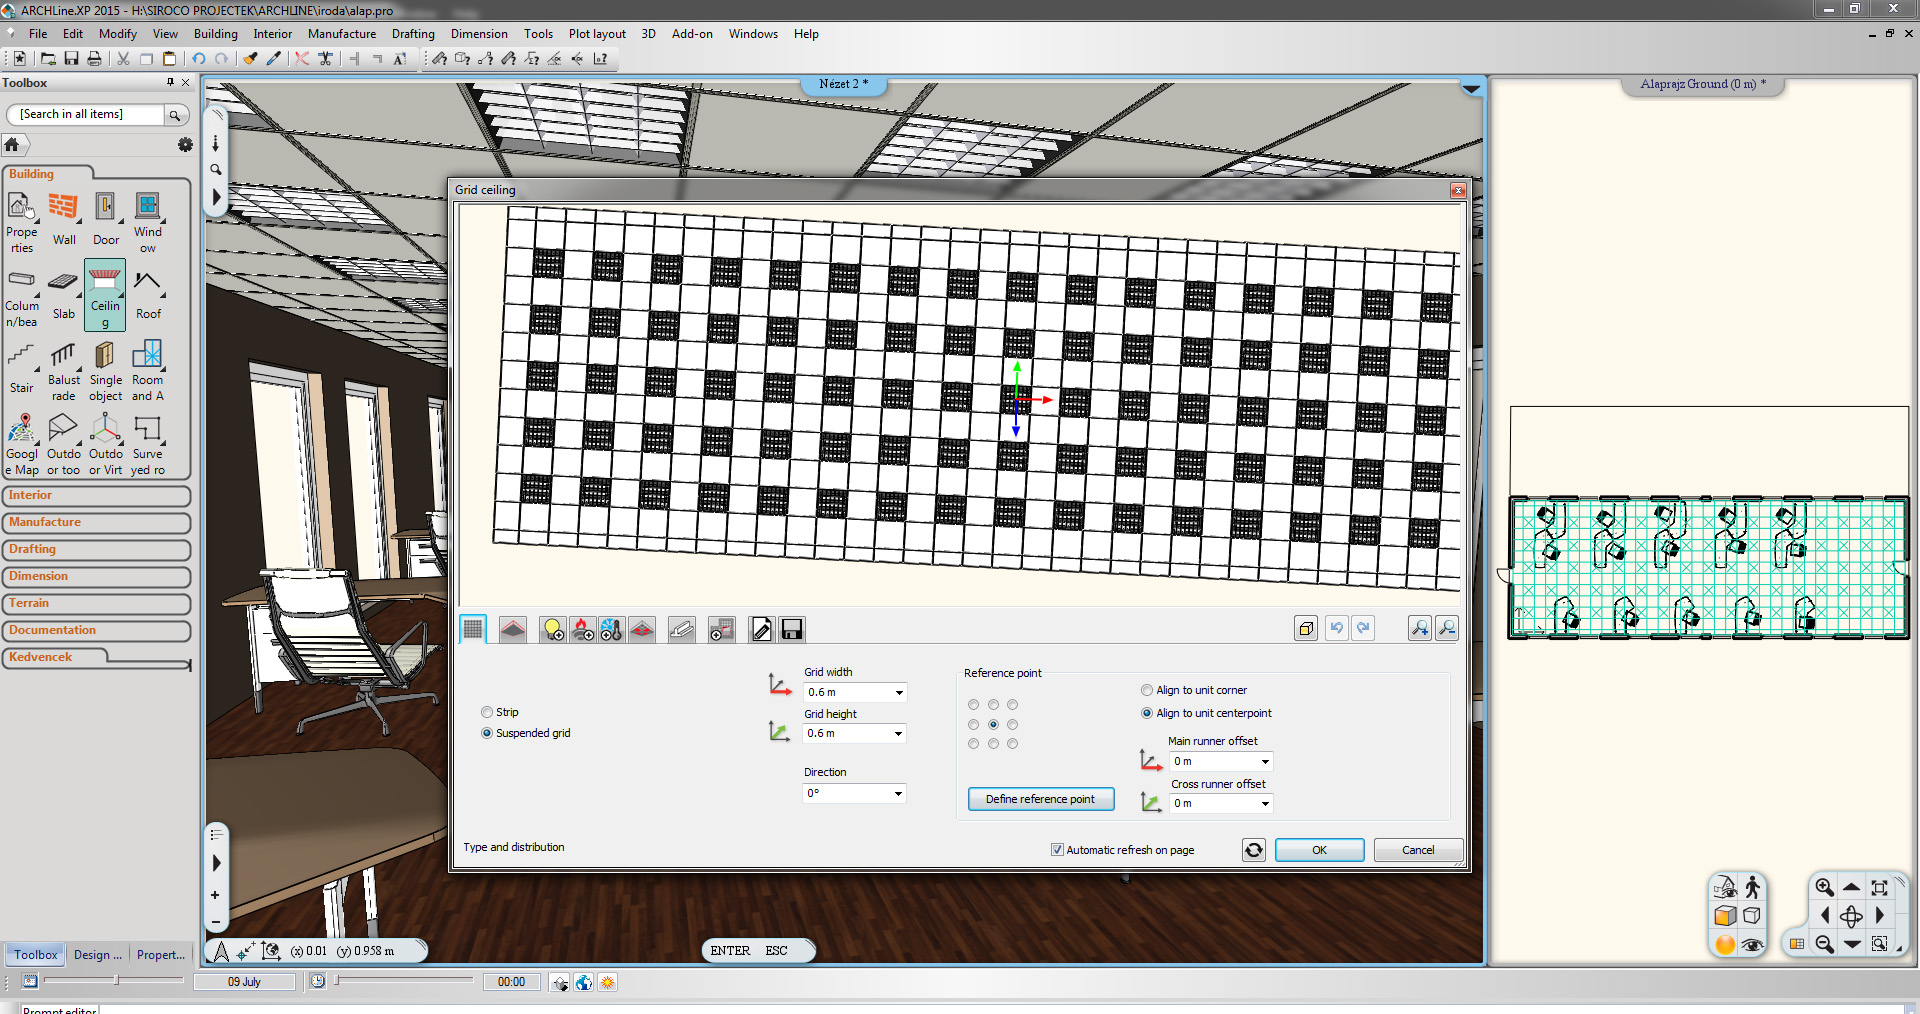Click the lighting bulb icon in dialog

(x=552, y=629)
